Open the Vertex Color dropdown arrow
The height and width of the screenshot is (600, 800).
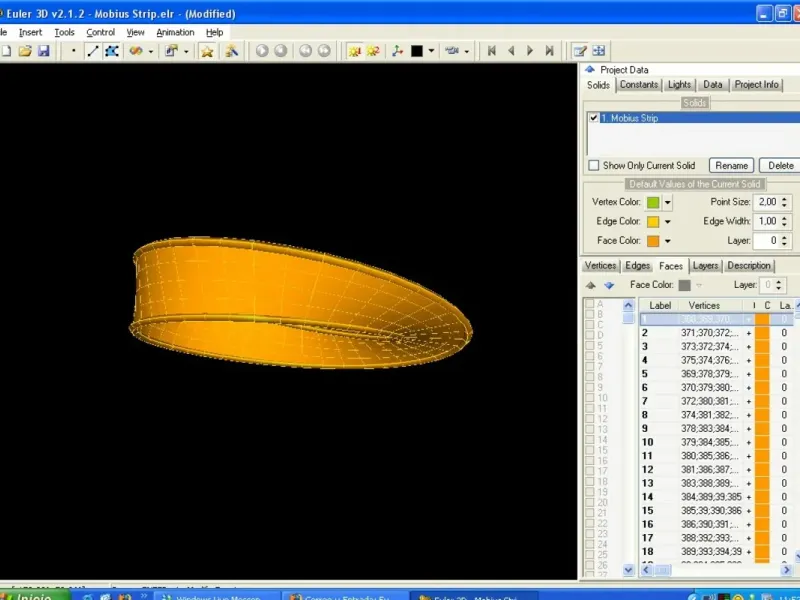coord(667,202)
